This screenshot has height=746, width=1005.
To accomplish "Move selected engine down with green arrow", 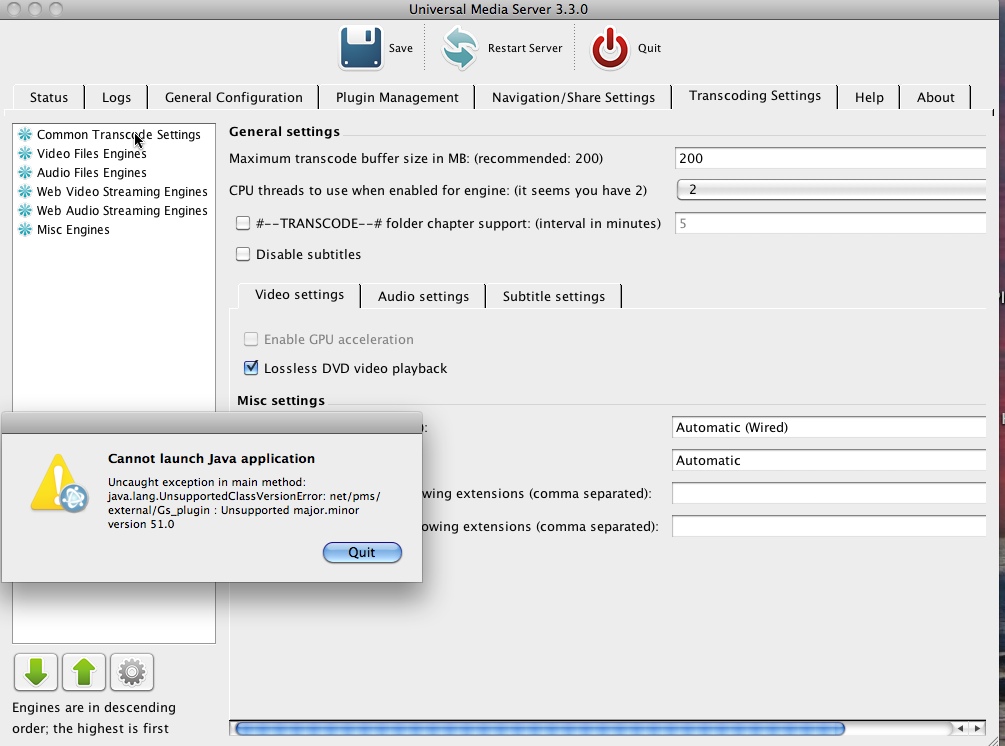I will click(x=36, y=672).
